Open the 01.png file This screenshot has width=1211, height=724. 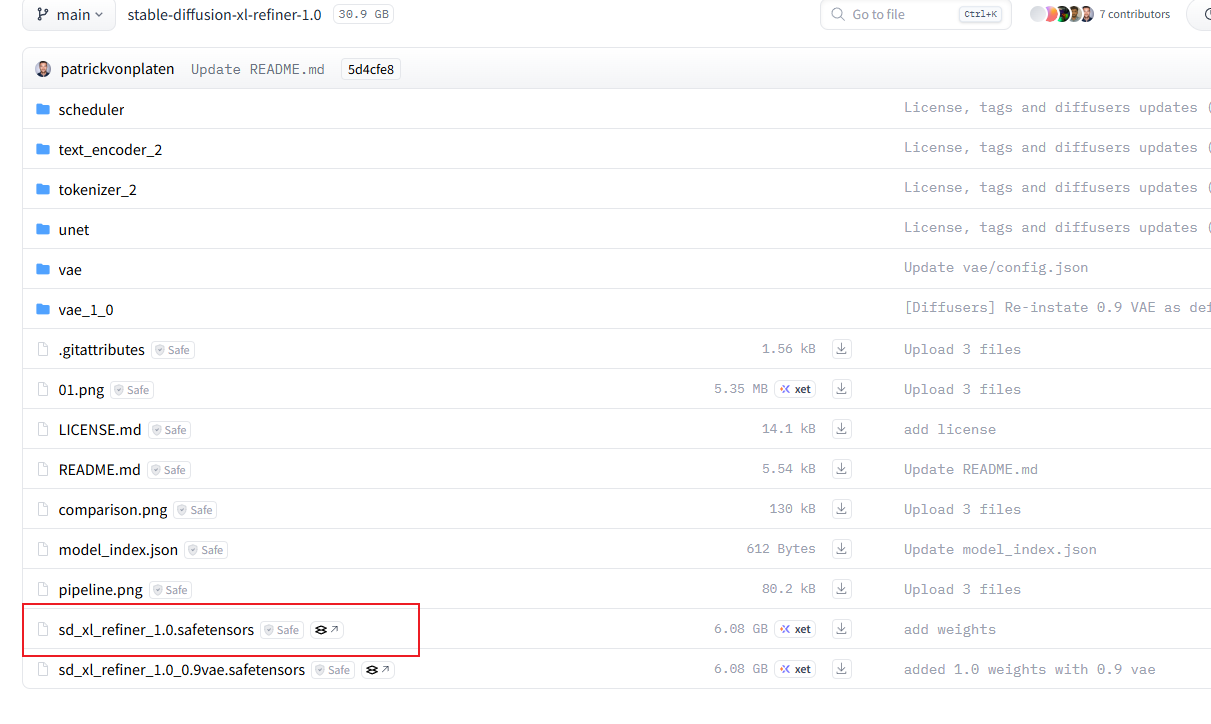point(81,389)
